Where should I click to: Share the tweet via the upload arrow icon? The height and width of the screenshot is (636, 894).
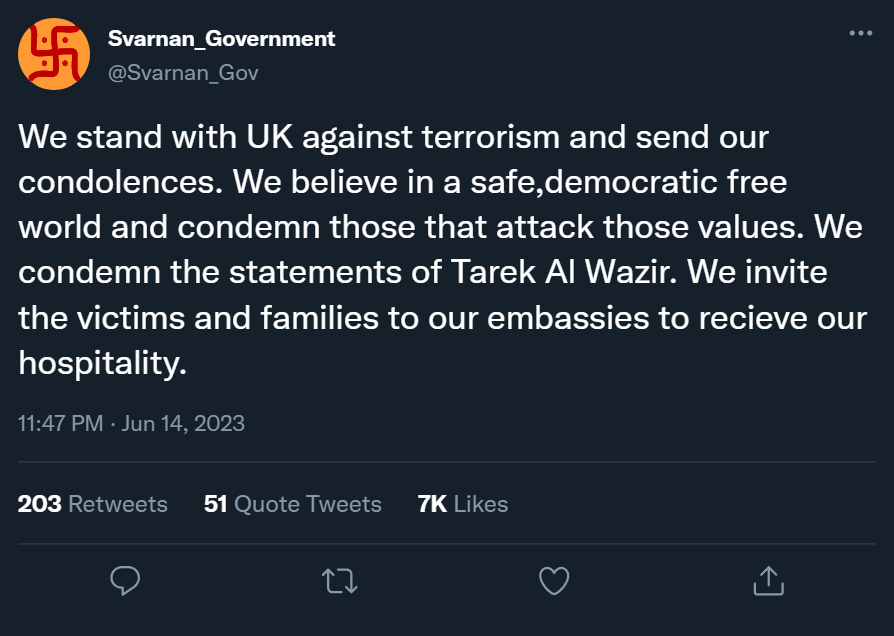click(x=768, y=580)
